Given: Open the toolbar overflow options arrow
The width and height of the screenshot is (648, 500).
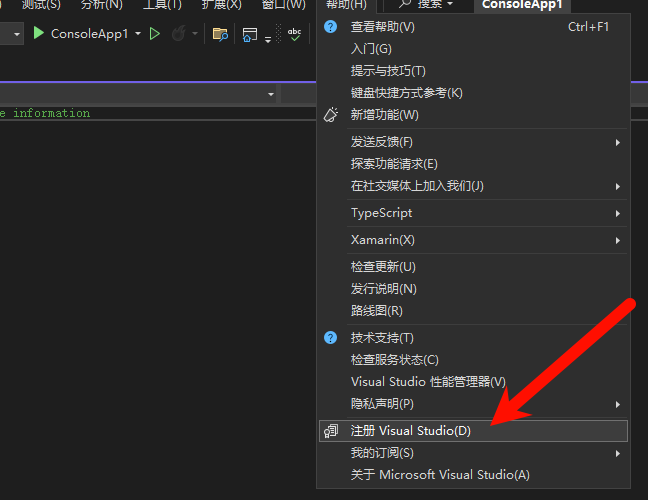Looking at the screenshot, I should click(268, 40).
